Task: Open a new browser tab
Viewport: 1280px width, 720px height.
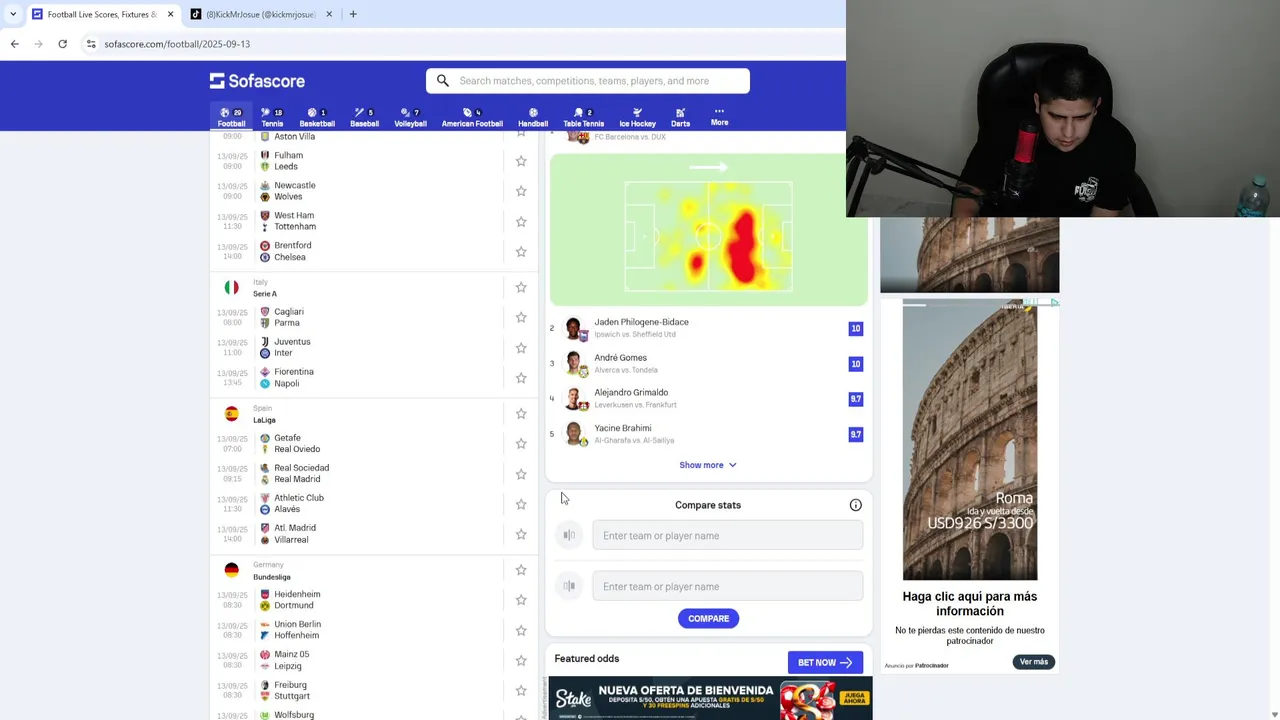Action: [x=353, y=14]
